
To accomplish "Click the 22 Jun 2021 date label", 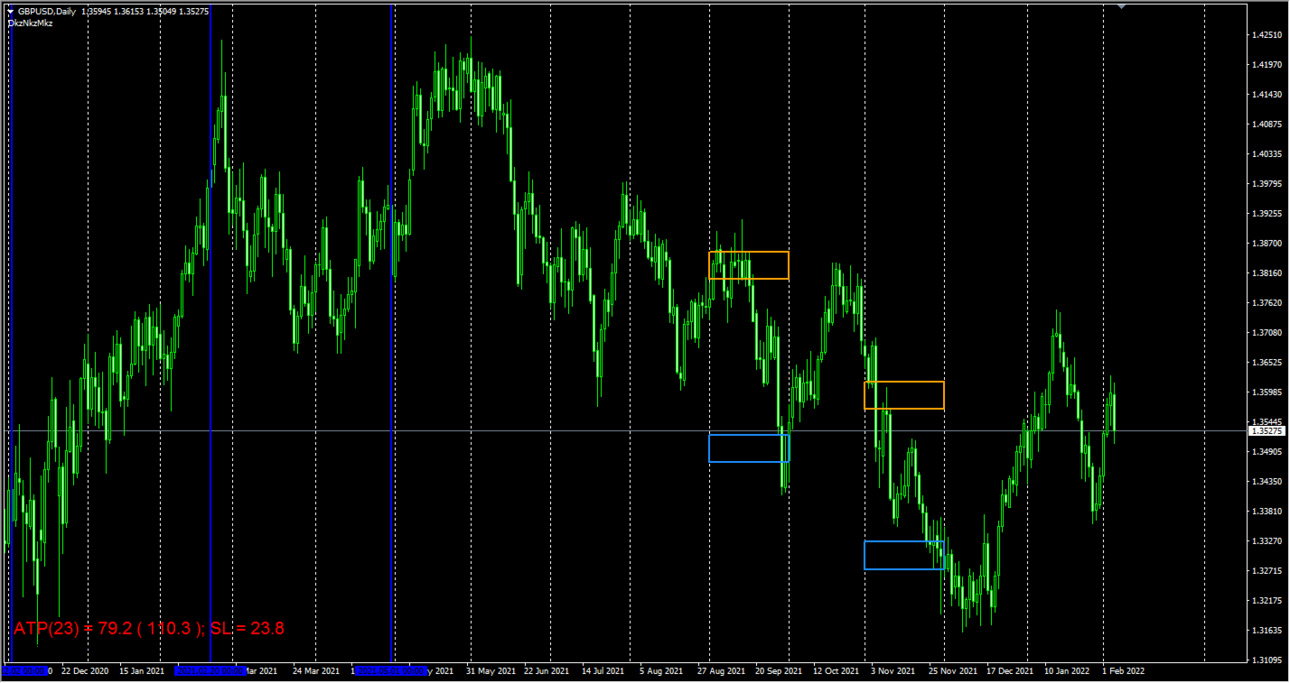I will click(545, 670).
